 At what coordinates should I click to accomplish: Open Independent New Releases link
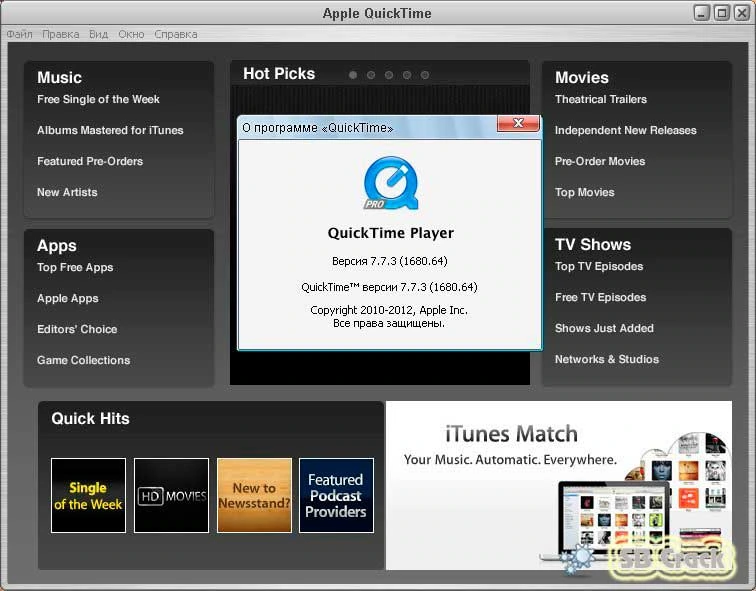coord(625,130)
